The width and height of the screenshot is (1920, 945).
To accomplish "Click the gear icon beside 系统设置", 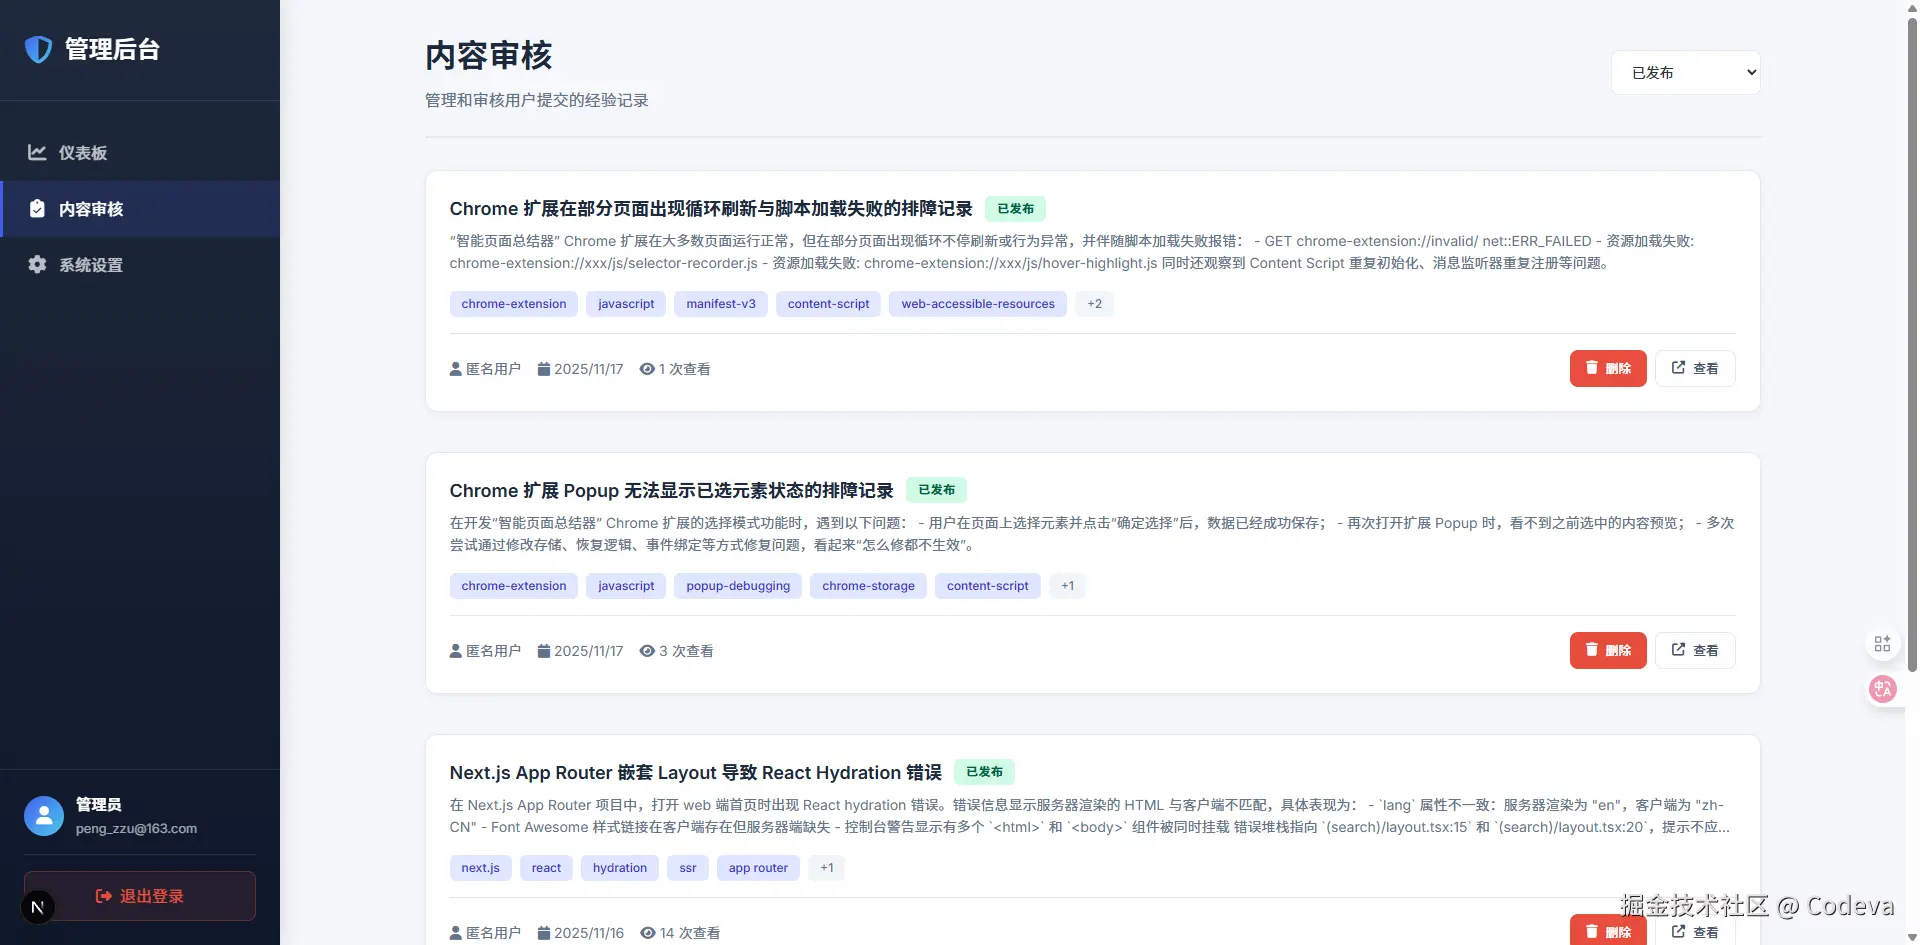I will pos(37,265).
